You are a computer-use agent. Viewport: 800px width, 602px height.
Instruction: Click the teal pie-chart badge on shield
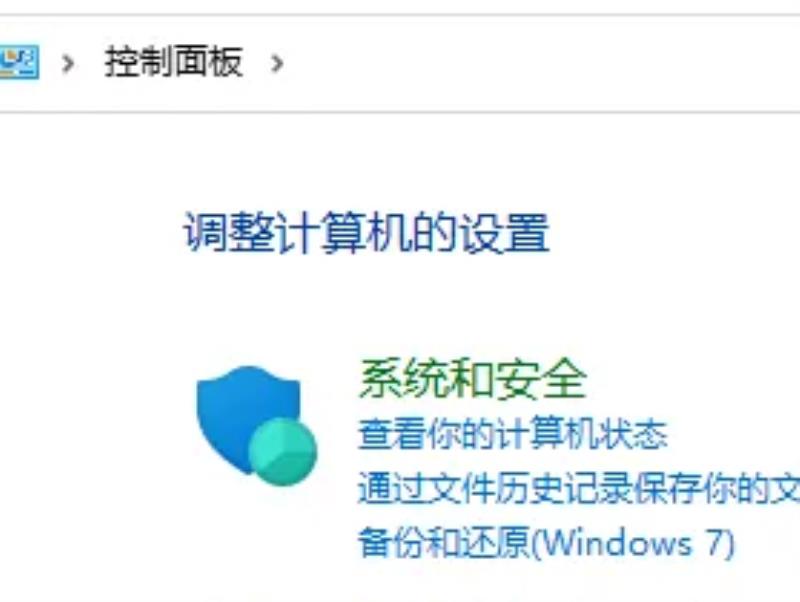[x=283, y=452]
